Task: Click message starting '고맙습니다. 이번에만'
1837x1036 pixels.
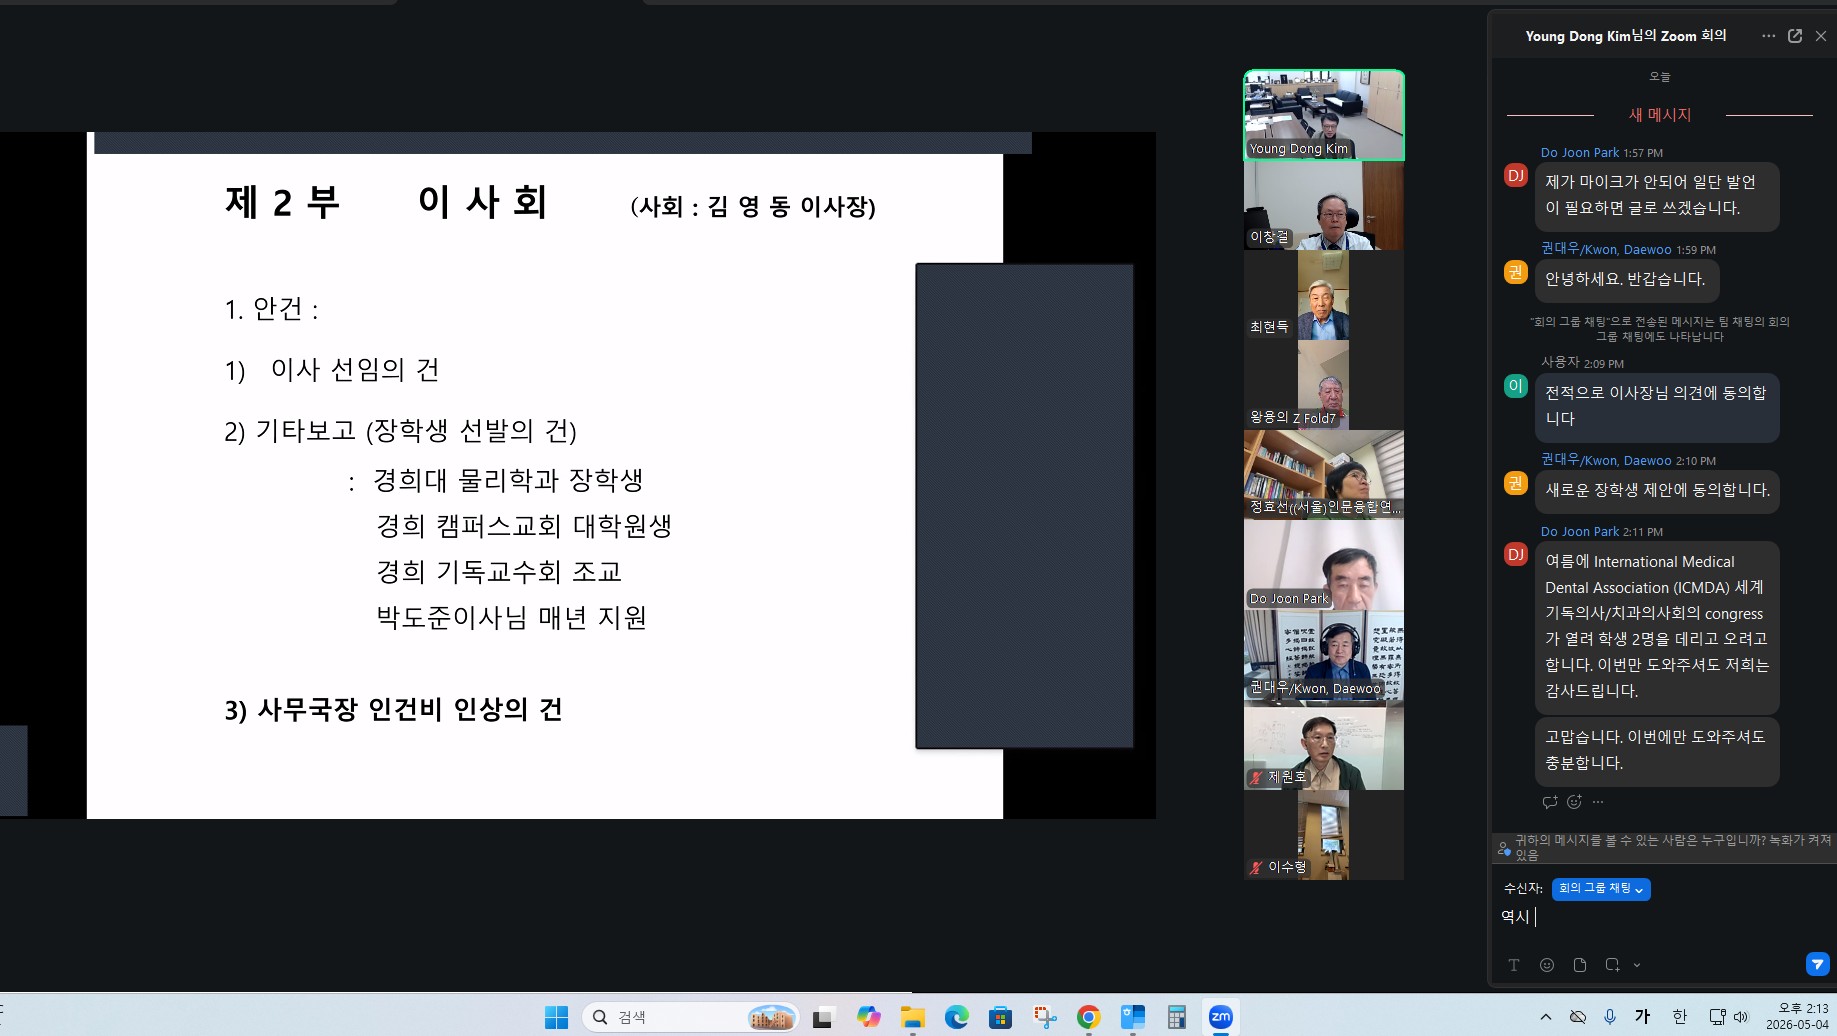Action: (x=1657, y=750)
